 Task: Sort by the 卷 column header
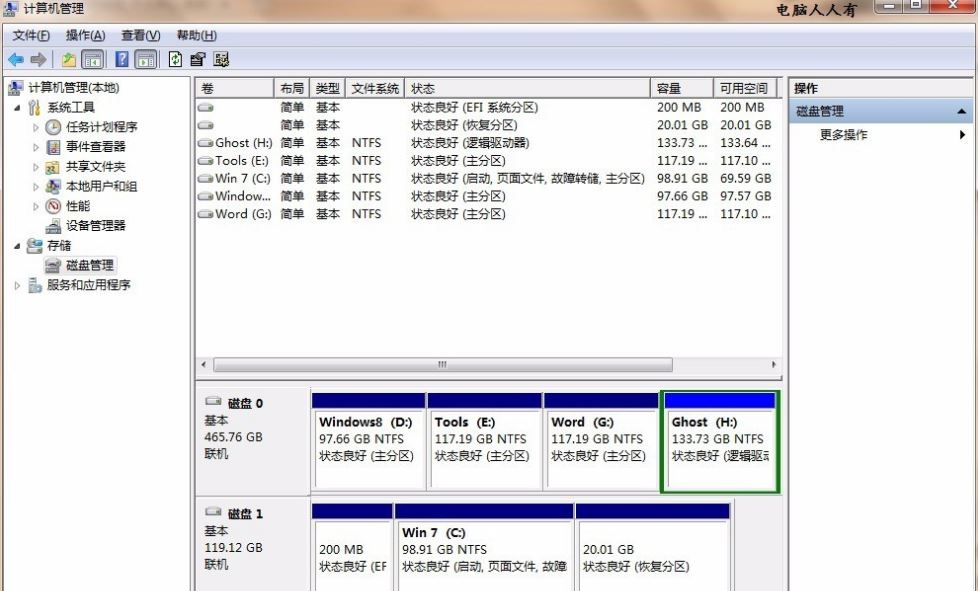click(x=235, y=89)
